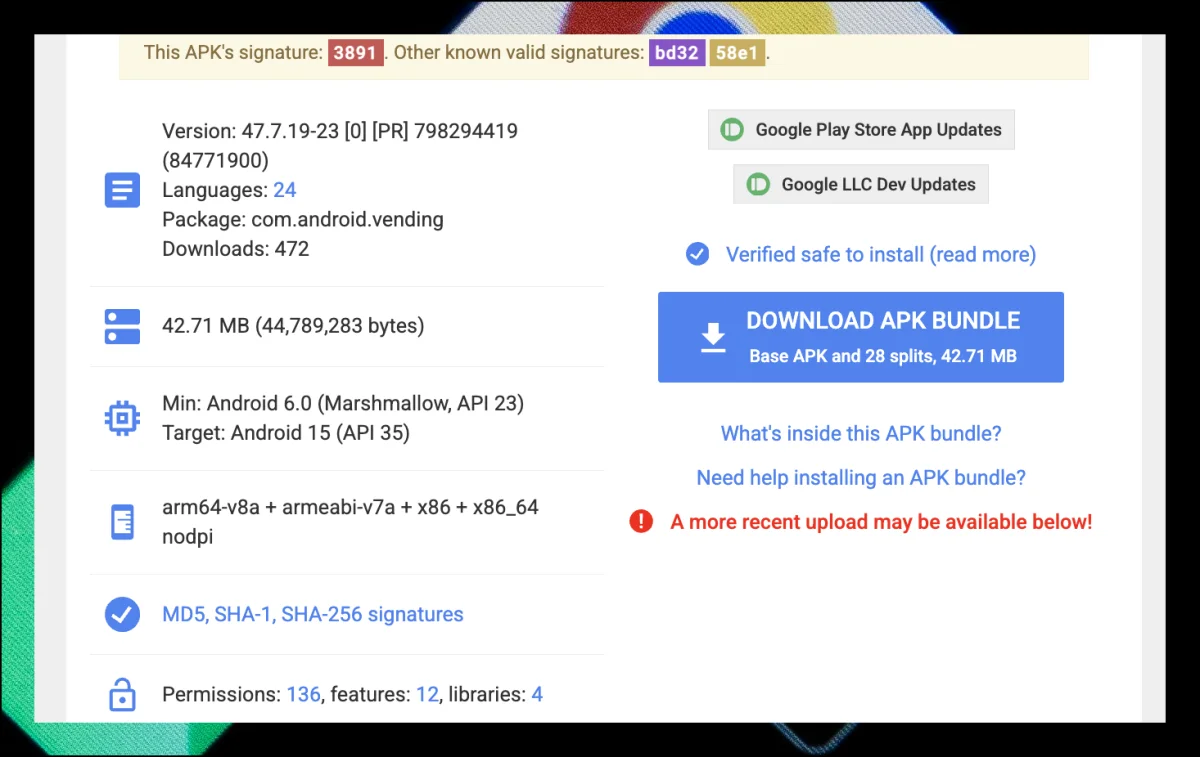This screenshot has width=1200, height=757.
Task: Expand the 136 permissions list
Action: 303,694
